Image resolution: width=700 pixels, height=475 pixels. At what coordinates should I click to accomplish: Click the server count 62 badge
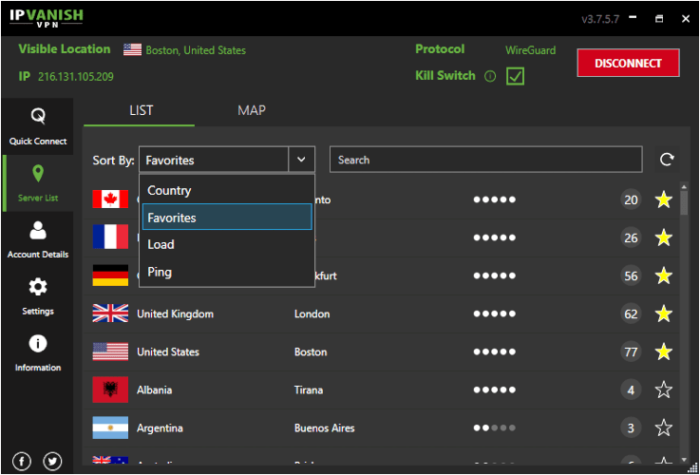coord(631,314)
